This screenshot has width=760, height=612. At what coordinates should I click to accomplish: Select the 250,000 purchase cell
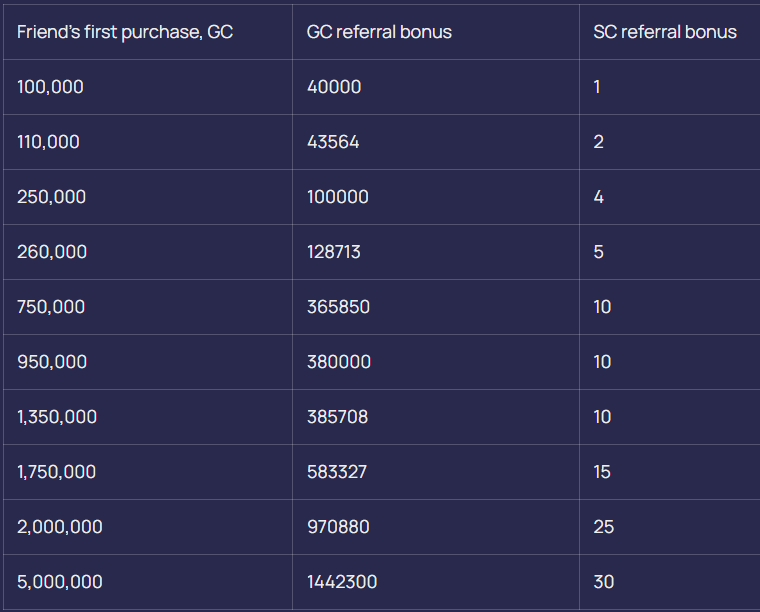[51, 197]
